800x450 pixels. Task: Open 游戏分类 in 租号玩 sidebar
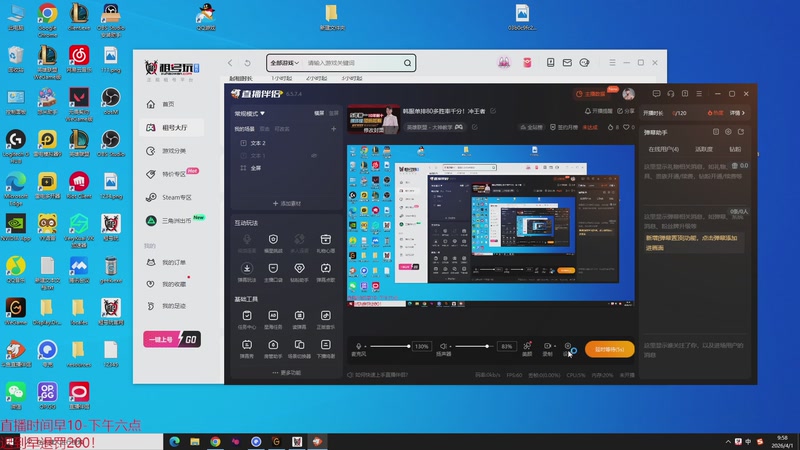171,151
